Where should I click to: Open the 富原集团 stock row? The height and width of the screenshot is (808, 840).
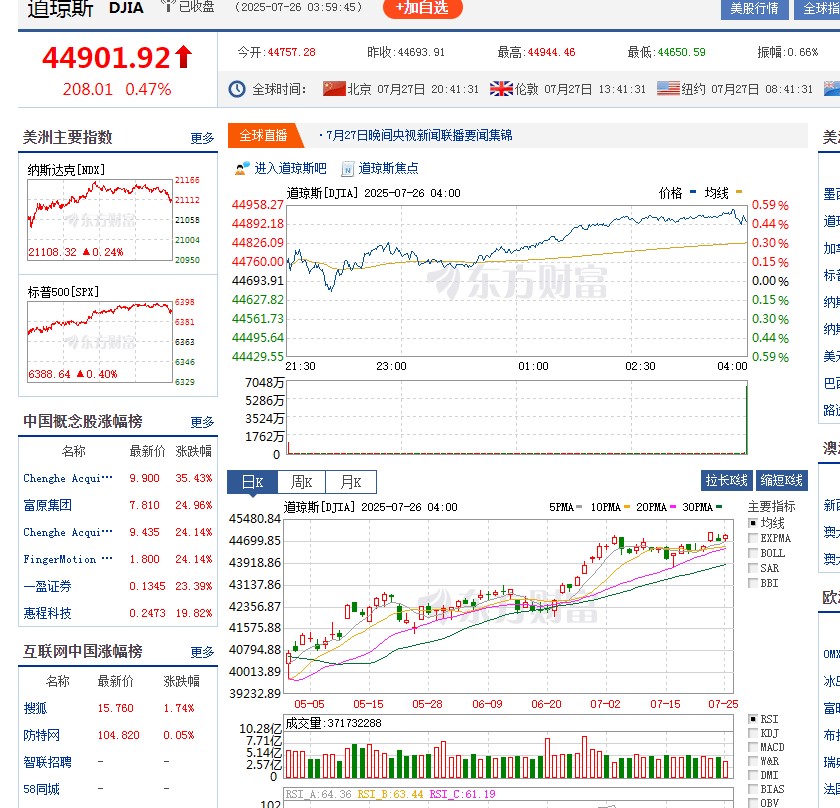[x=118, y=505]
